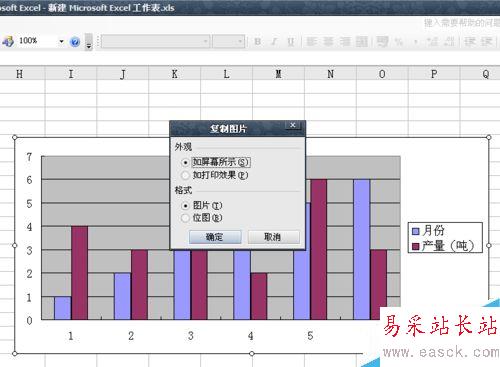The image size is (500, 367).
Task: Close the 复制图片 dialog
Action: click(x=293, y=125)
